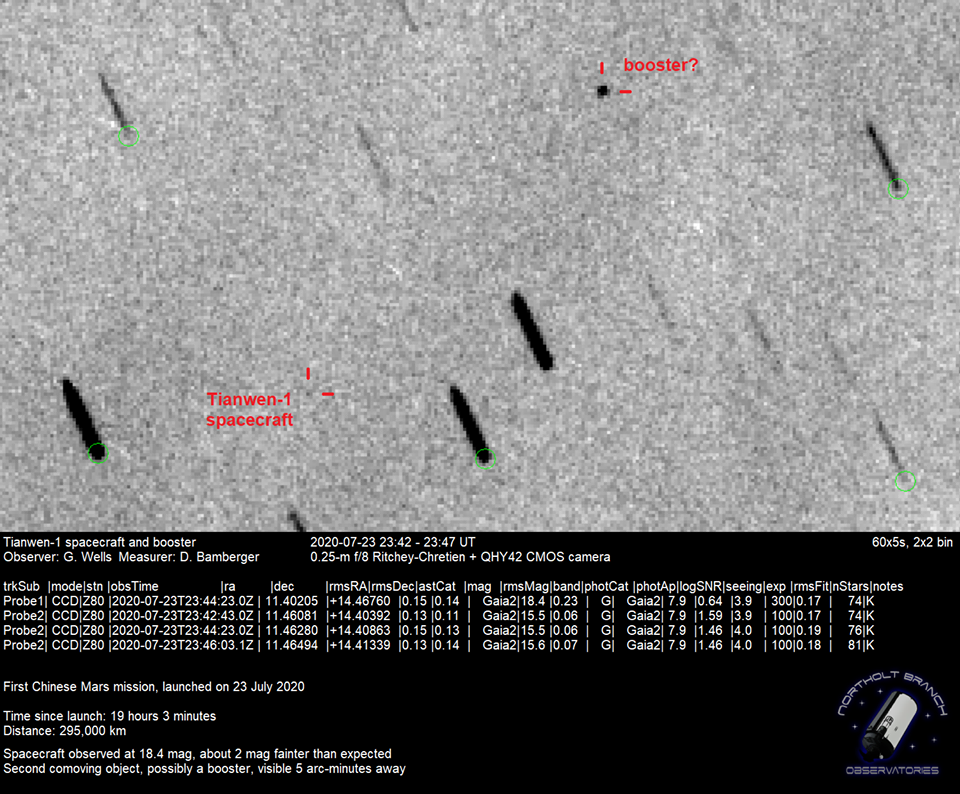The width and height of the screenshot is (960, 794).
Task: Click the magnitude value 15.6
Action: [x=533, y=645]
